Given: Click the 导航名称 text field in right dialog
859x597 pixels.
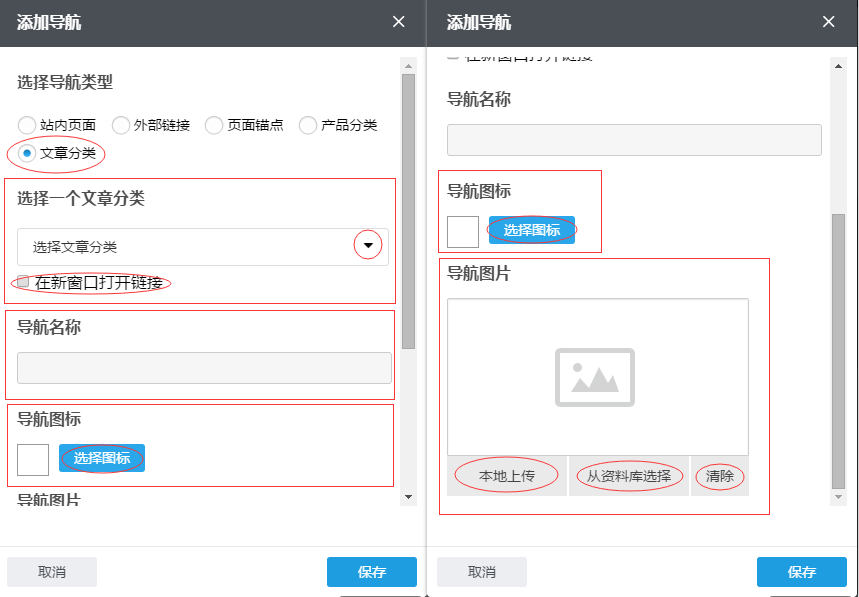Looking at the screenshot, I should coord(634,140).
